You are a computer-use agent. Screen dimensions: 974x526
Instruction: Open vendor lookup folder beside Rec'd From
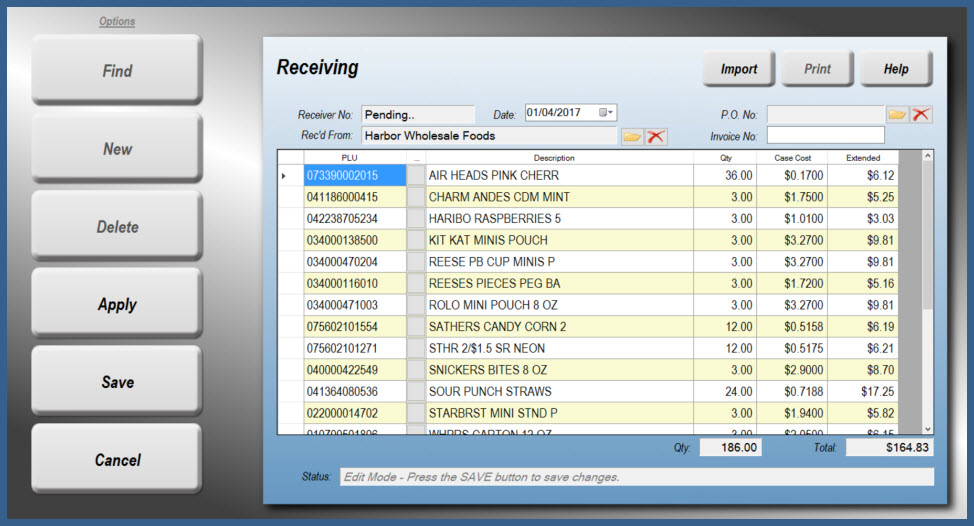click(632, 136)
